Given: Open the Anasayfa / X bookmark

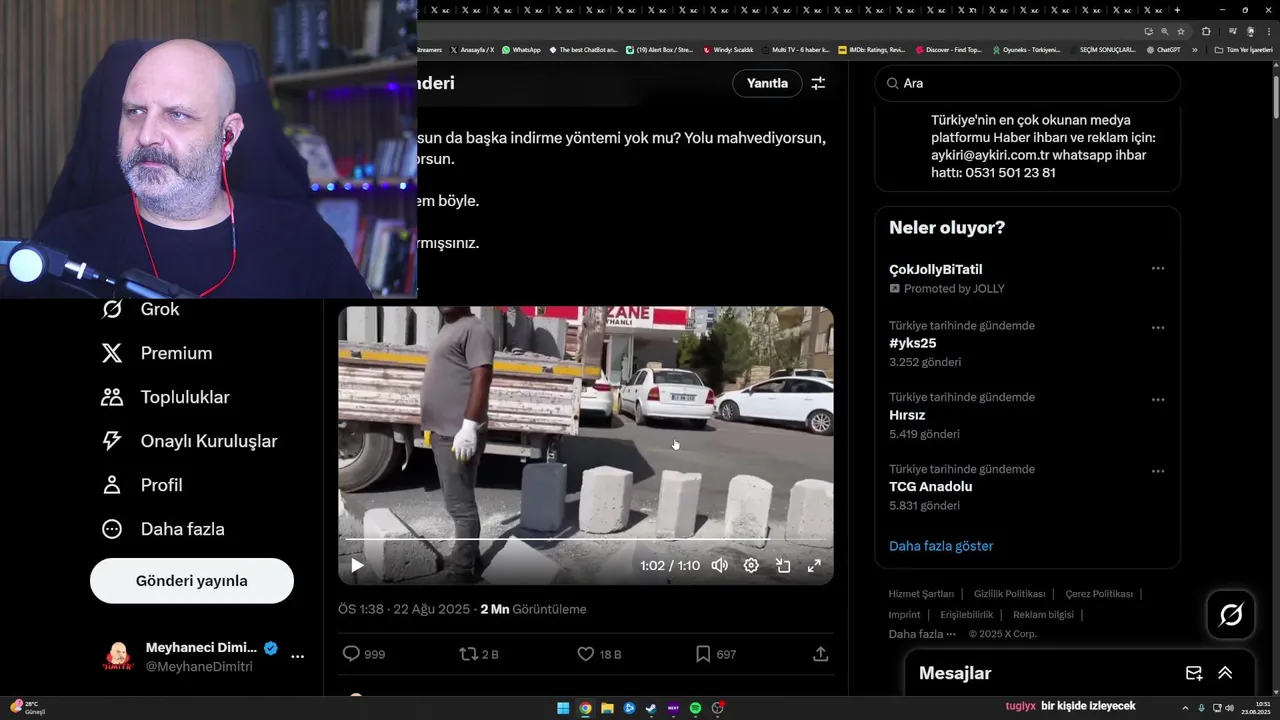Looking at the screenshot, I should click(x=472, y=50).
